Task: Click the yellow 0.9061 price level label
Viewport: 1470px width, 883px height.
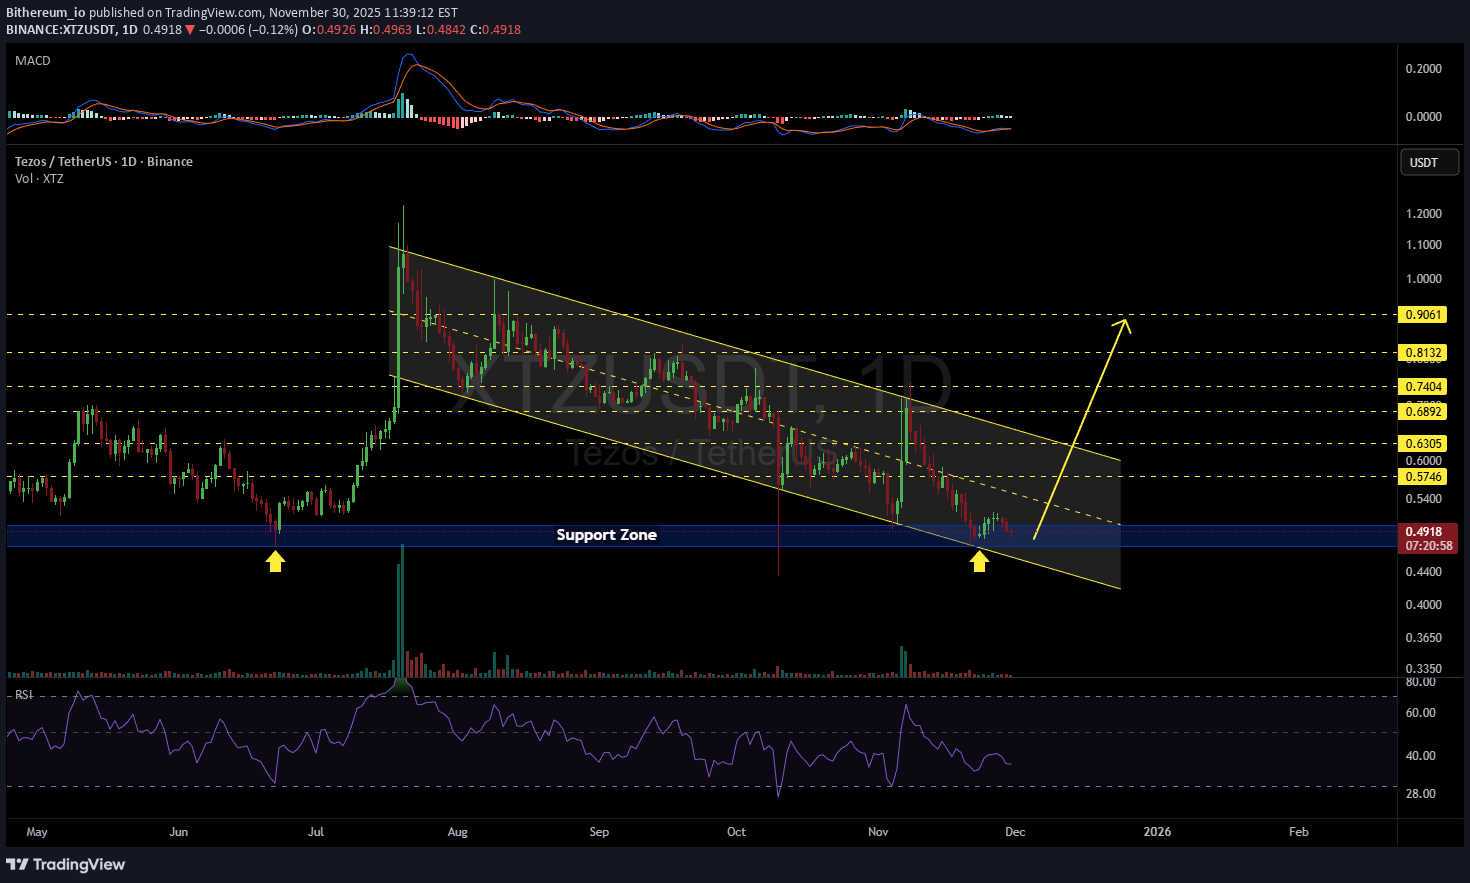Action: [1423, 314]
